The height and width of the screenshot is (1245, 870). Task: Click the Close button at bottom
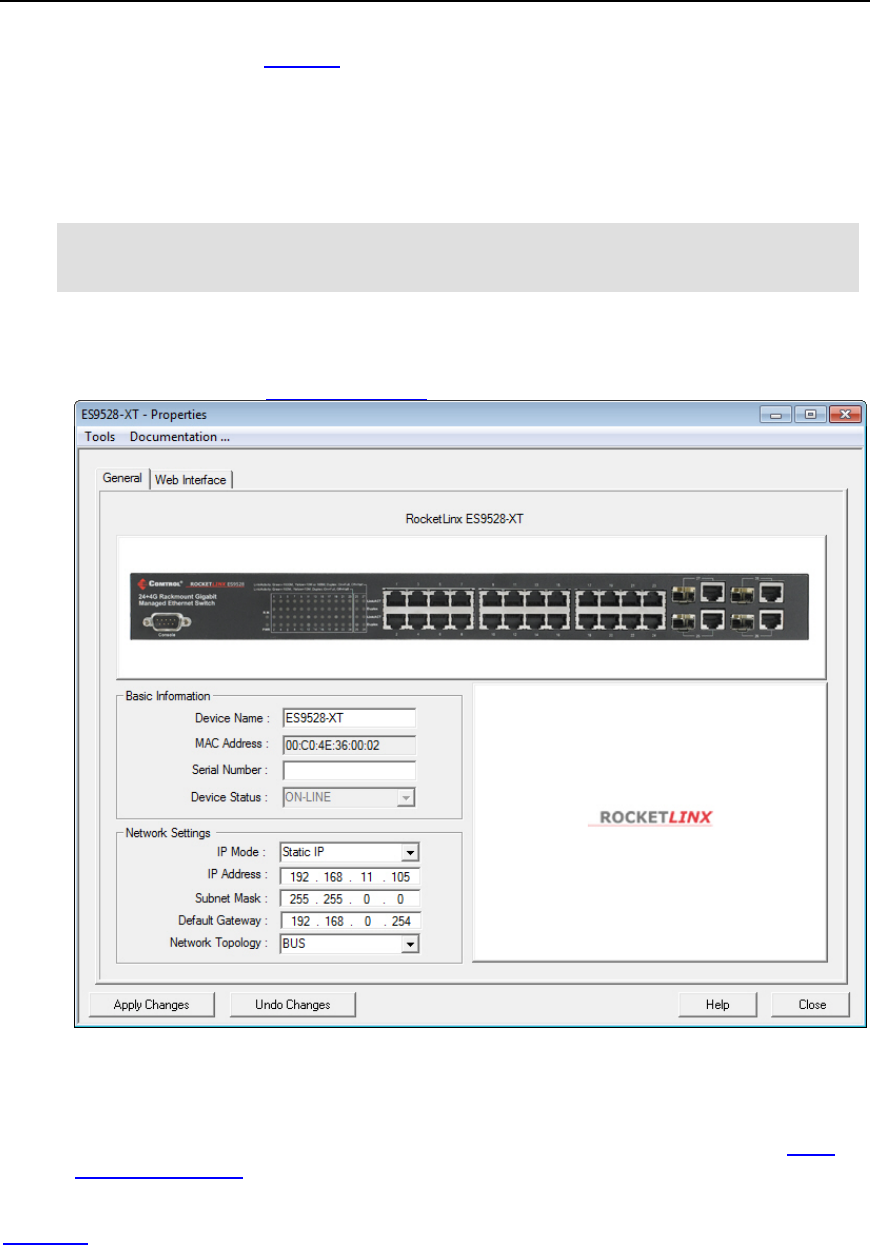pyautogui.click(x=811, y=1004)
